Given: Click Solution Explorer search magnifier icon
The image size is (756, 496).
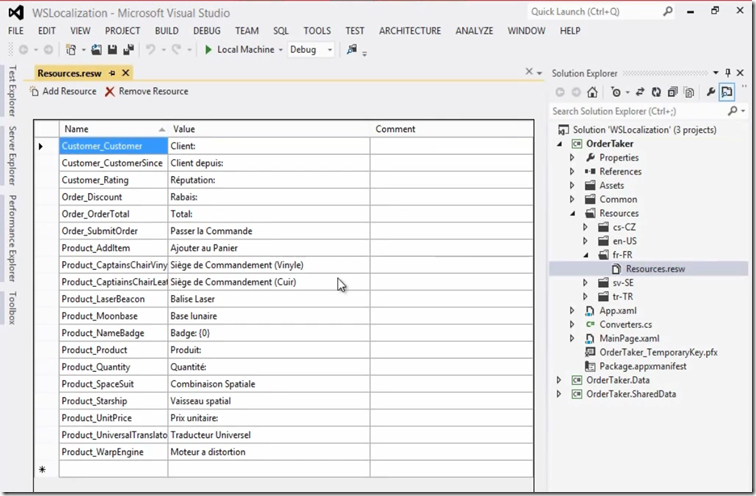Looking at the screenshot, I should tap(732, 111).
